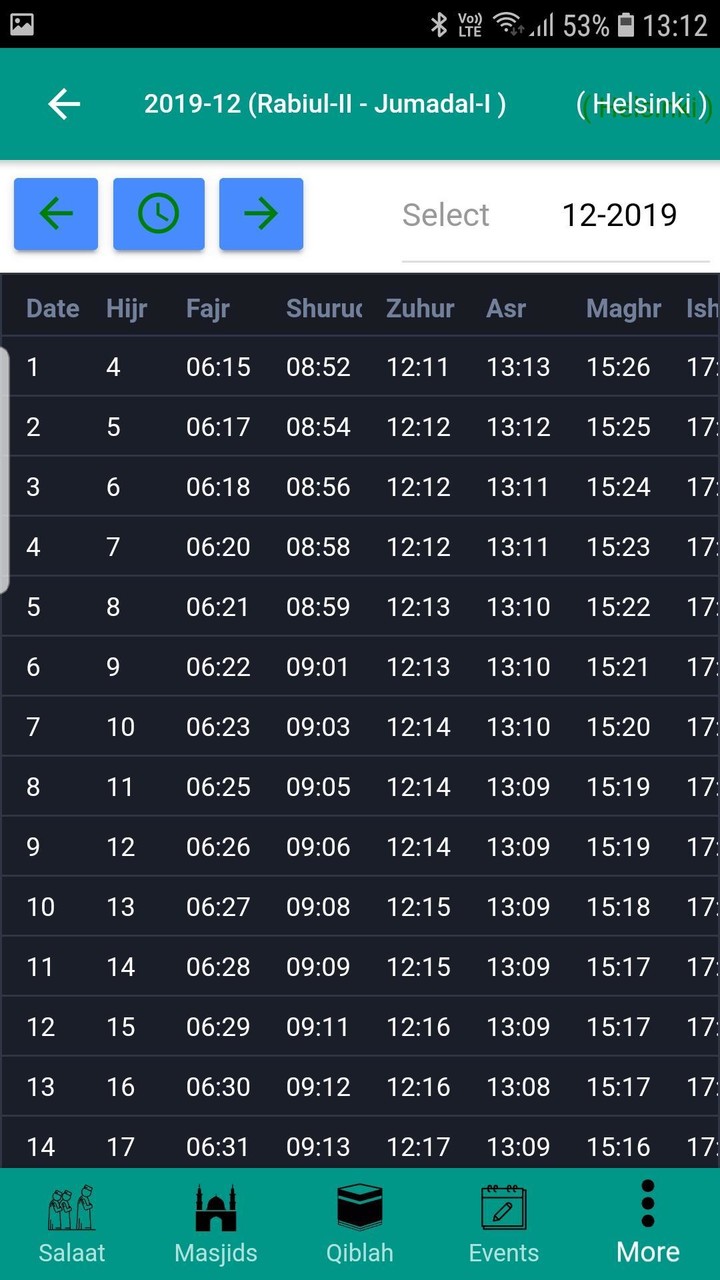The height and width of the screenshot is (1280, 720).
Task: Tap the Helsinki location label
Action: click(x=642, y=104)
